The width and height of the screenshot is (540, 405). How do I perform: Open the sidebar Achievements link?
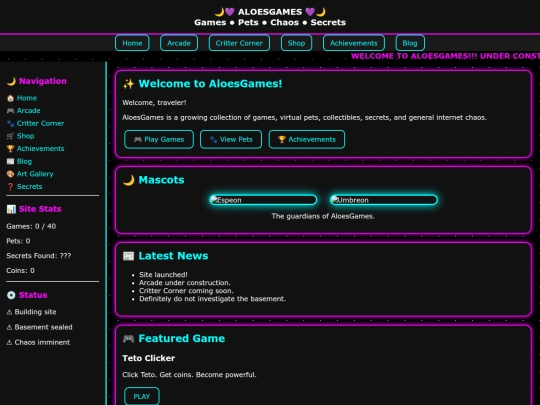coord(41,149)
